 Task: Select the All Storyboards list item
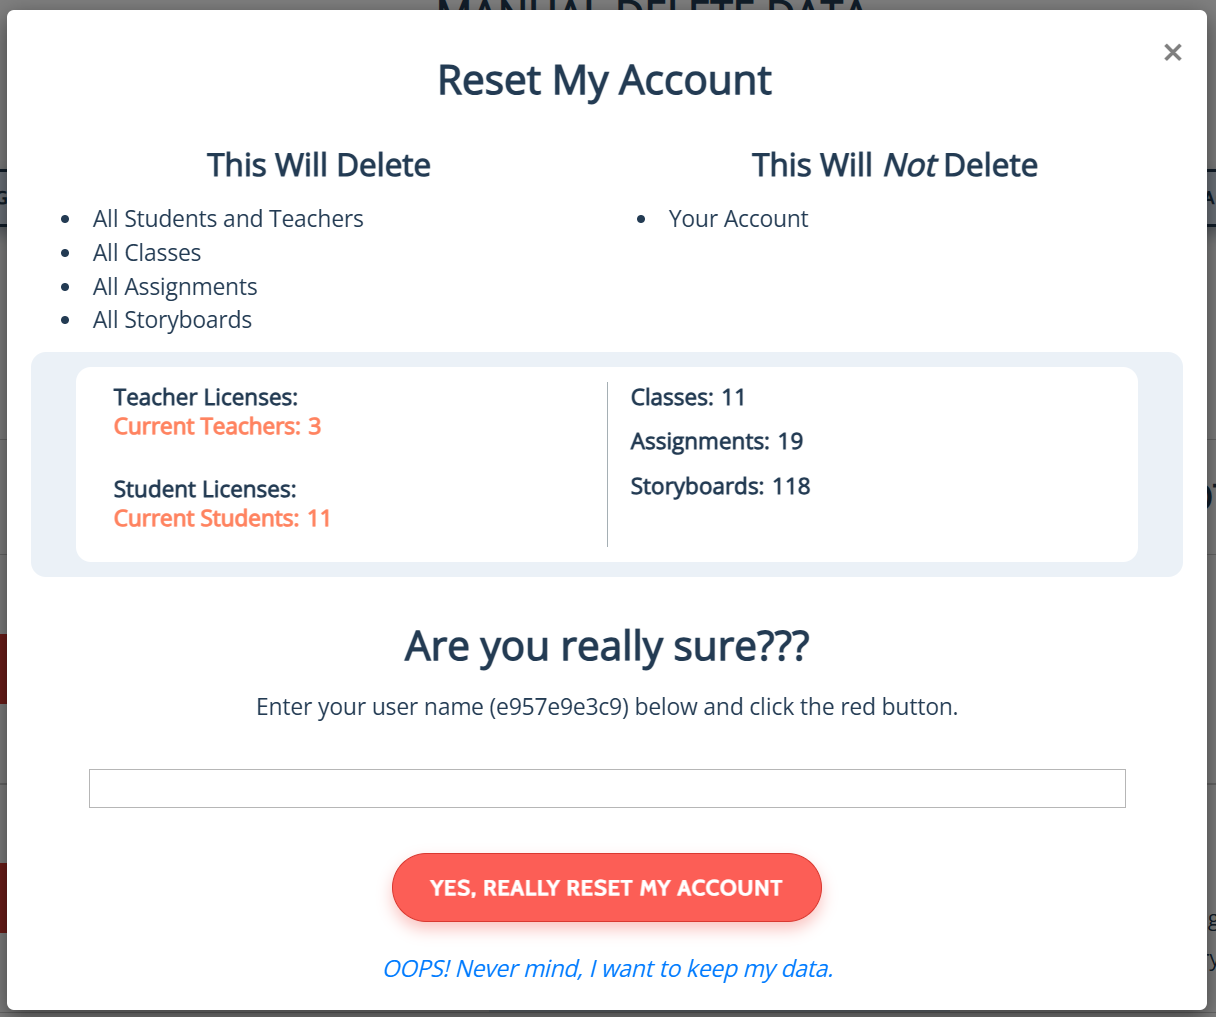(x=172, y=320)
